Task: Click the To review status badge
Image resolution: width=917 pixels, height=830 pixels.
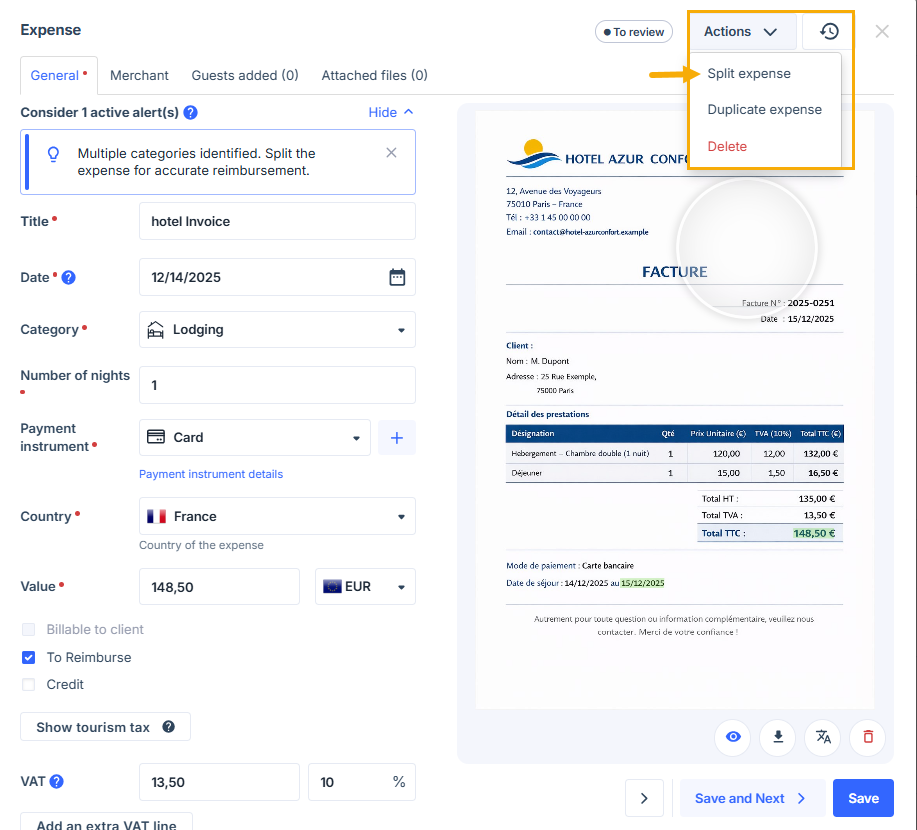Action: click(x=633, y=32)
